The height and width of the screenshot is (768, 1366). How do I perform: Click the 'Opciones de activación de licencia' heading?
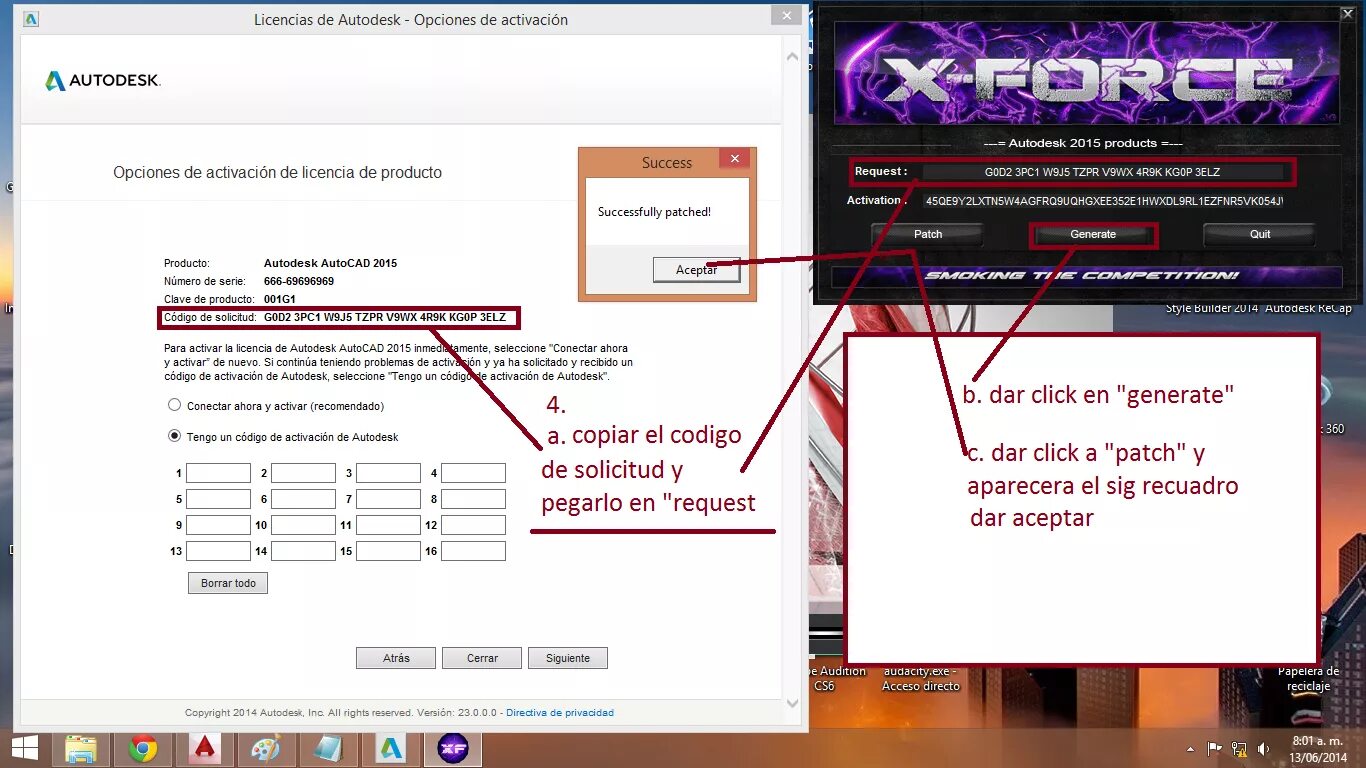click(x=277, y=172)
